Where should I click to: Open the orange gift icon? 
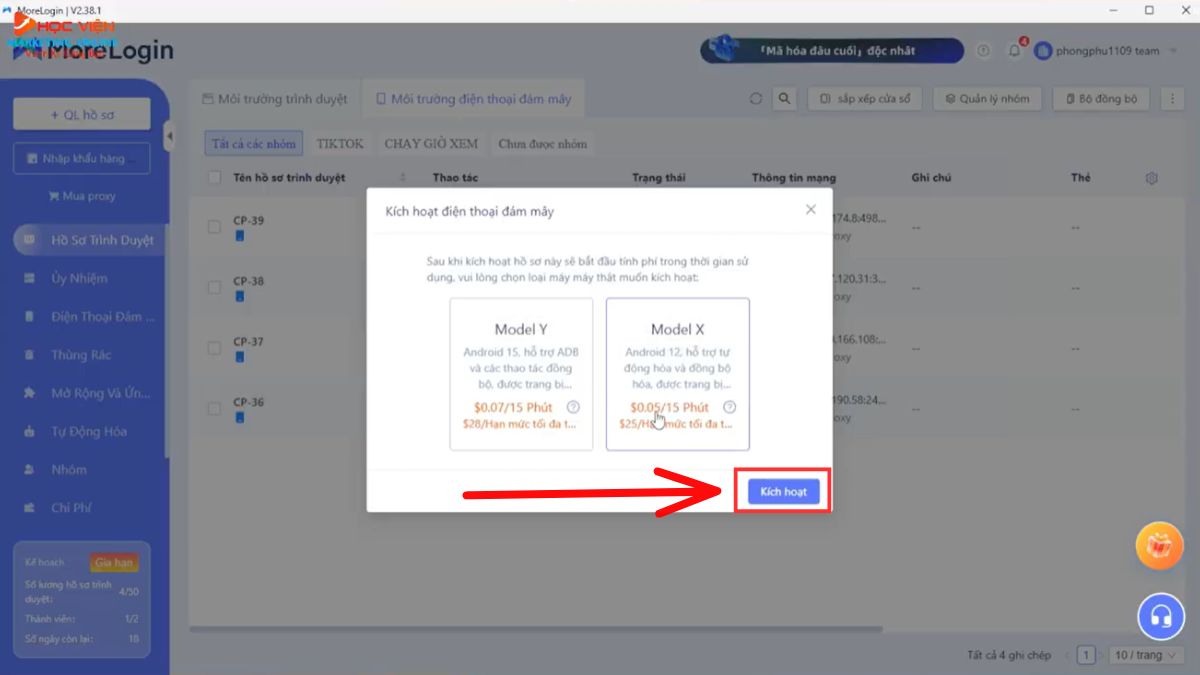(x=1160, y=546)
